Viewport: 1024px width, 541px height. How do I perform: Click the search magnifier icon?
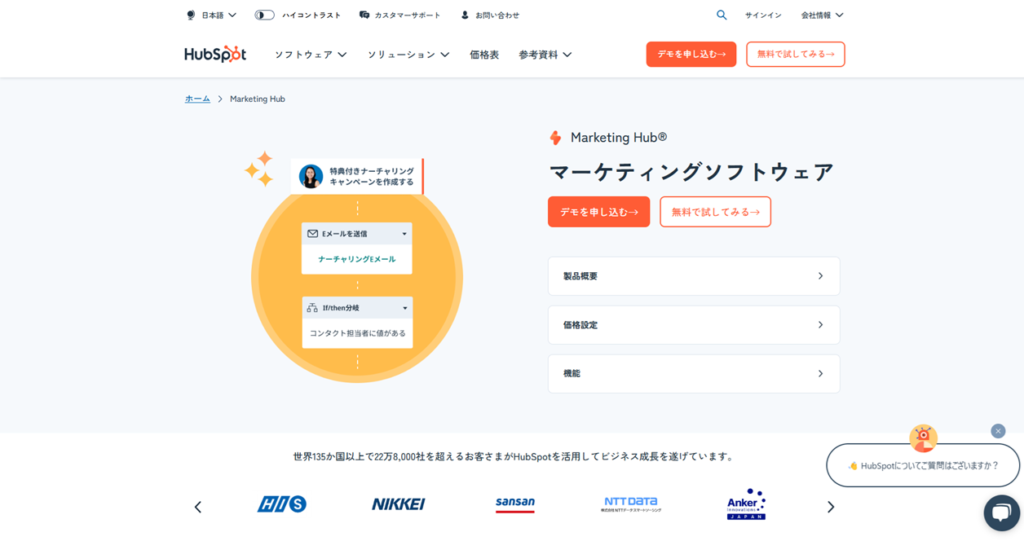[721, 15]
